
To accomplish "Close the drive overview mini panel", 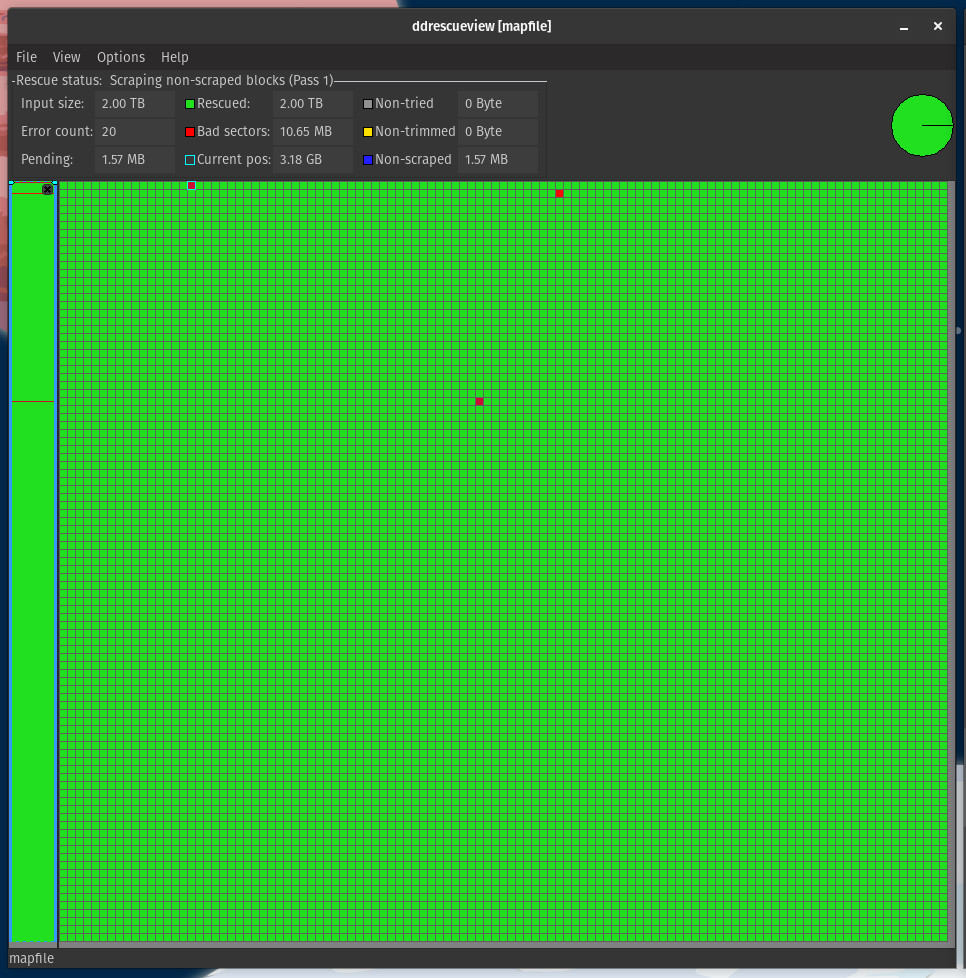I will 46,189.
